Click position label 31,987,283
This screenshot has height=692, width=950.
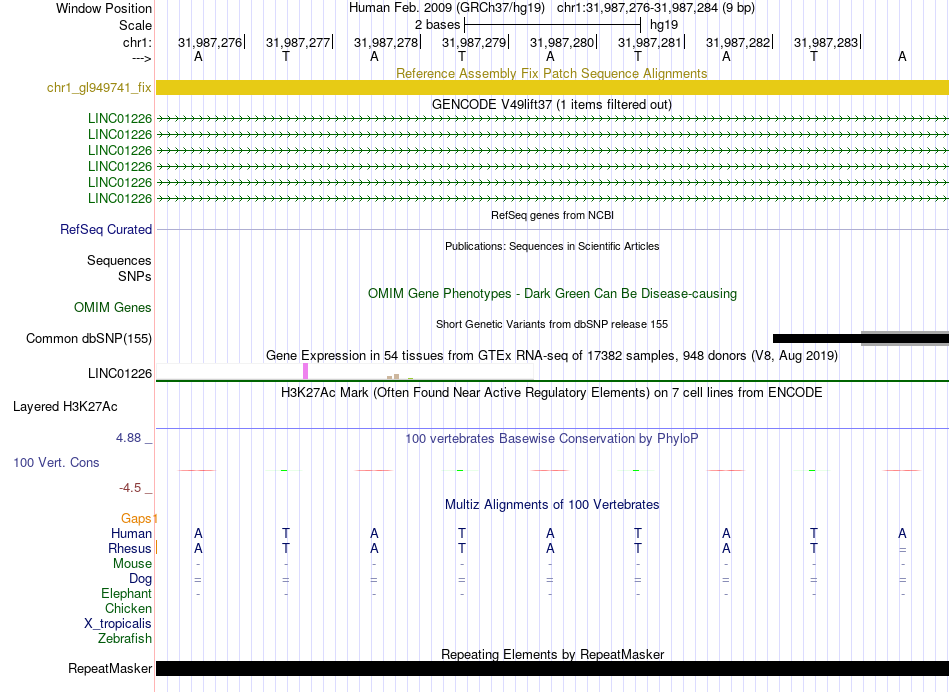tap(826, 42)
